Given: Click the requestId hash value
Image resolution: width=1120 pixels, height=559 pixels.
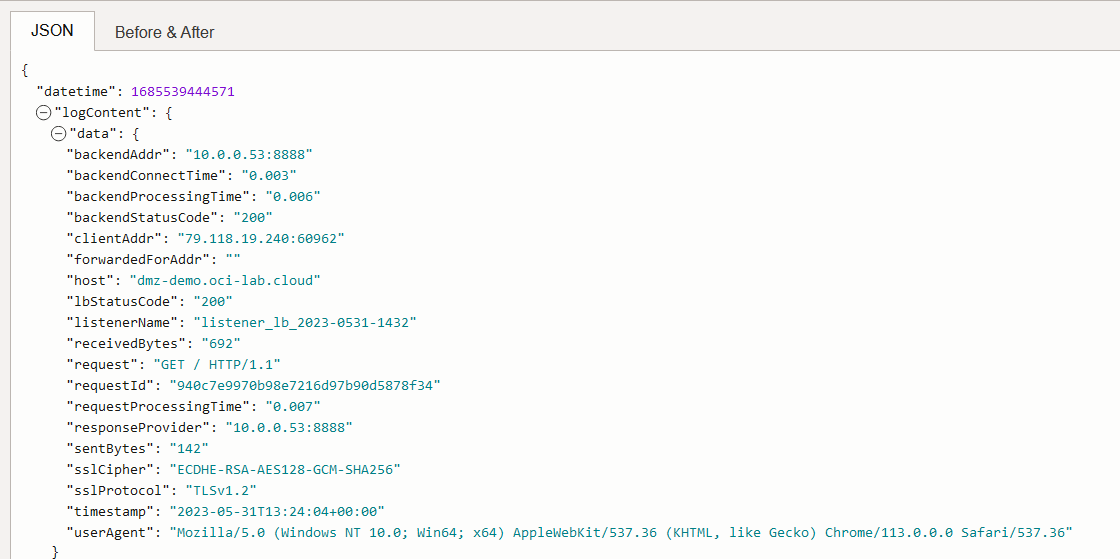Looking at the screenshot, I should point(304,386).
